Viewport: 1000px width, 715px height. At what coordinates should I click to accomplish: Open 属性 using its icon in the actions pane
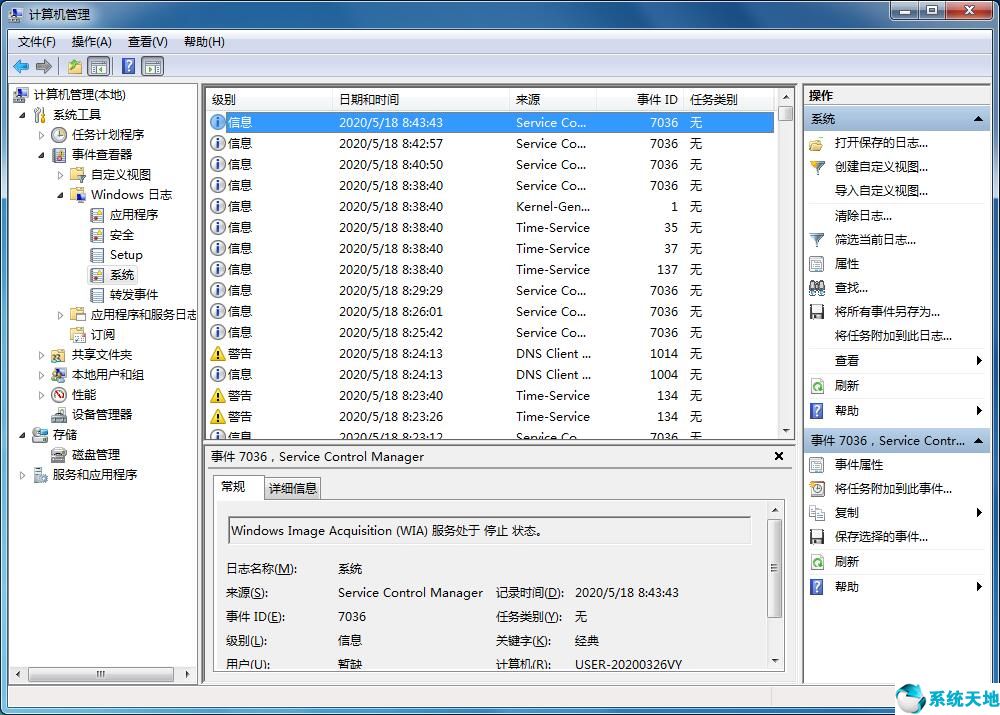(818, 263)
